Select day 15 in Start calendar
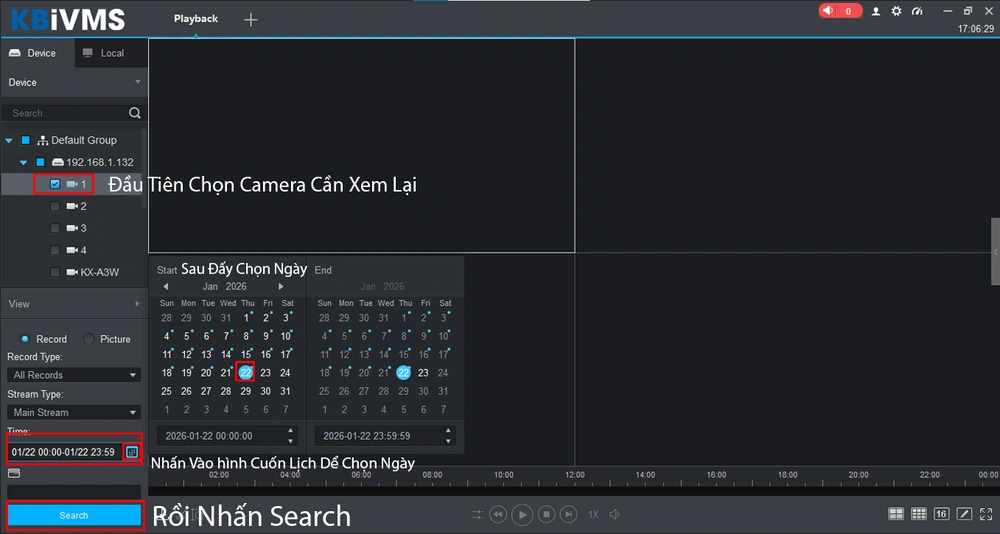 coord(246,354)
